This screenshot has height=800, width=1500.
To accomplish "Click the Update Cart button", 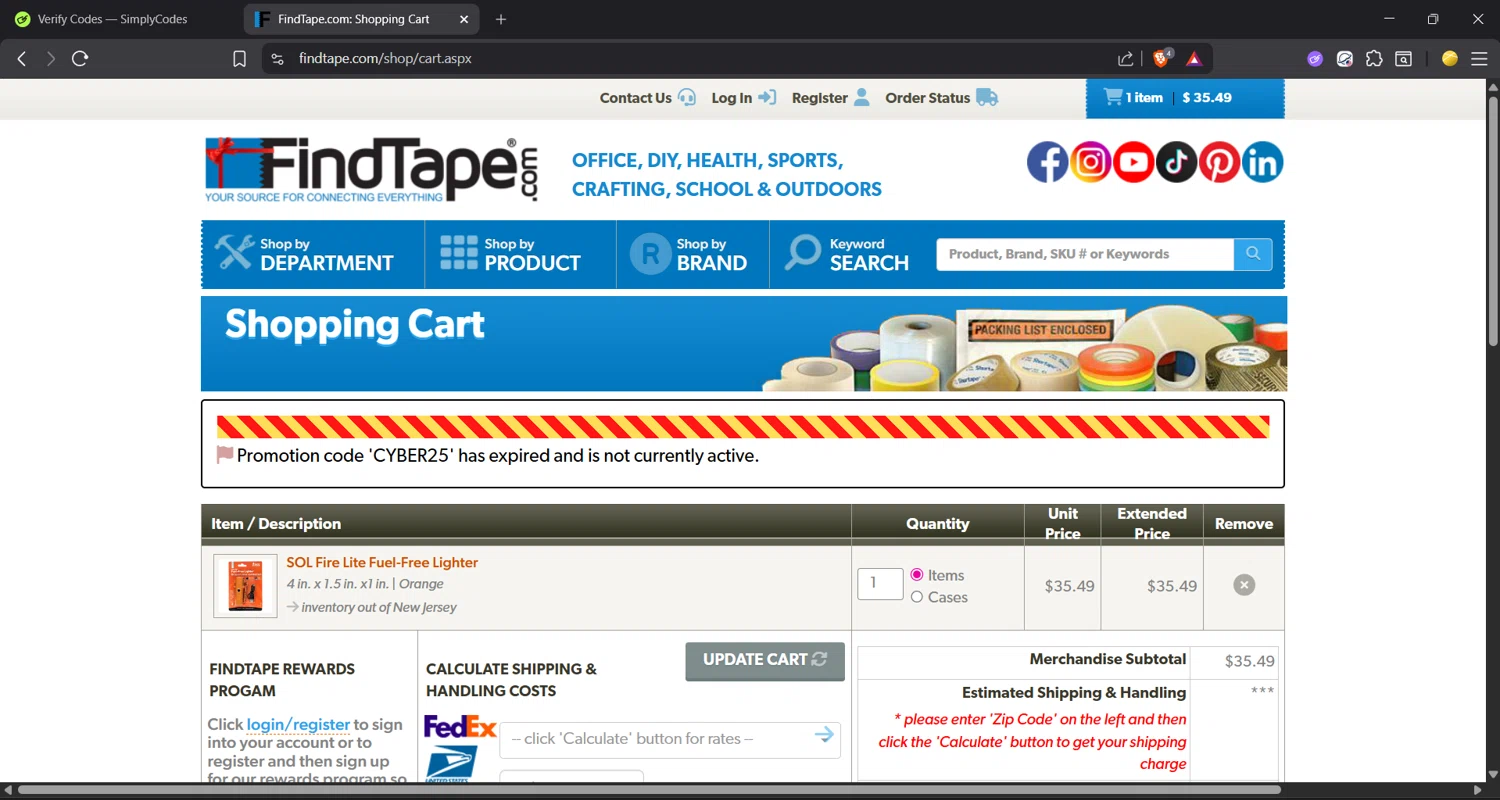I will 765,661.
